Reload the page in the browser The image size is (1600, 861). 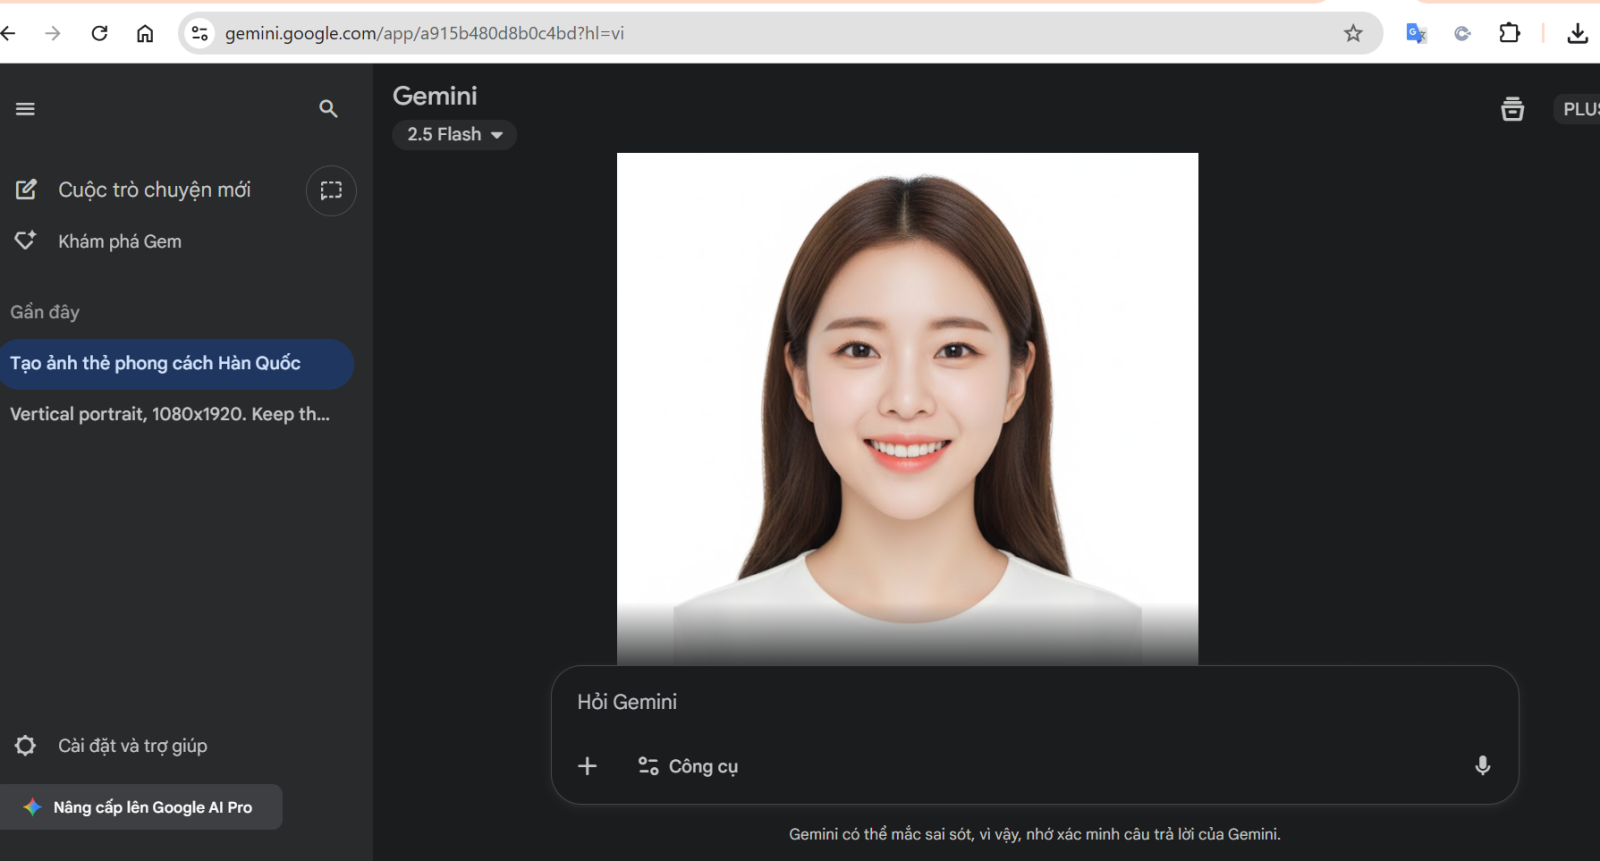tap(99, 33)
